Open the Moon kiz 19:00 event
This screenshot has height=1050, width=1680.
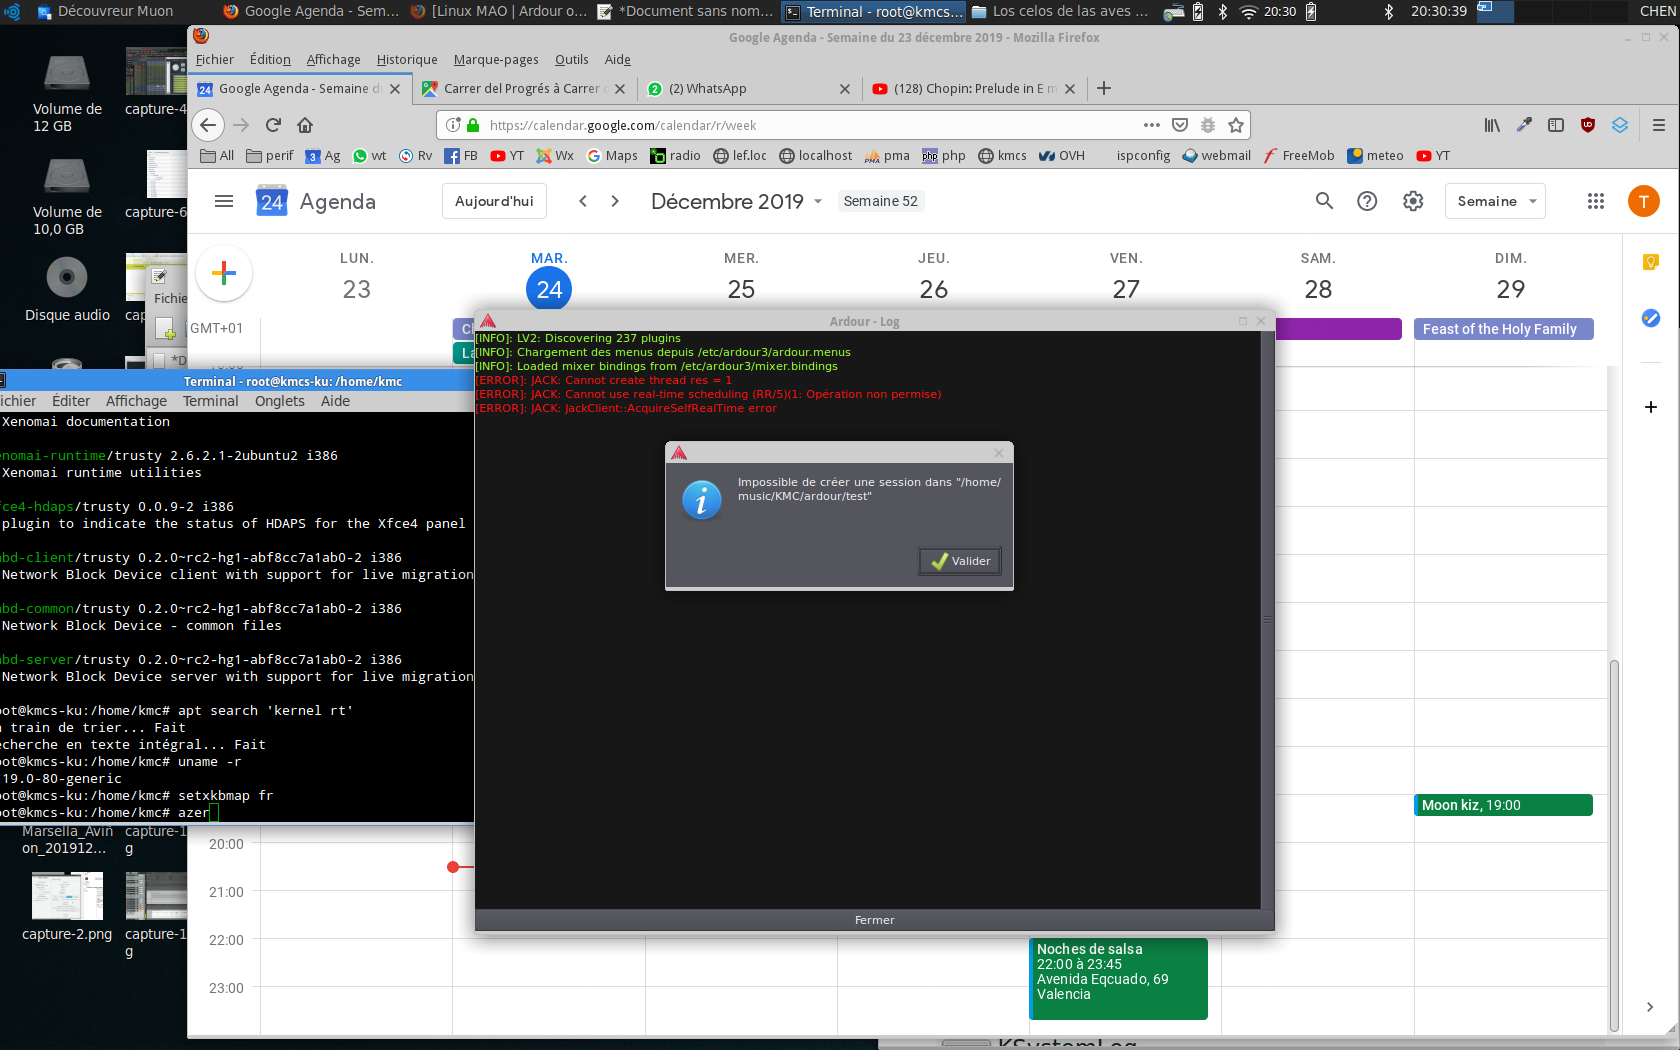point(1503,805)
